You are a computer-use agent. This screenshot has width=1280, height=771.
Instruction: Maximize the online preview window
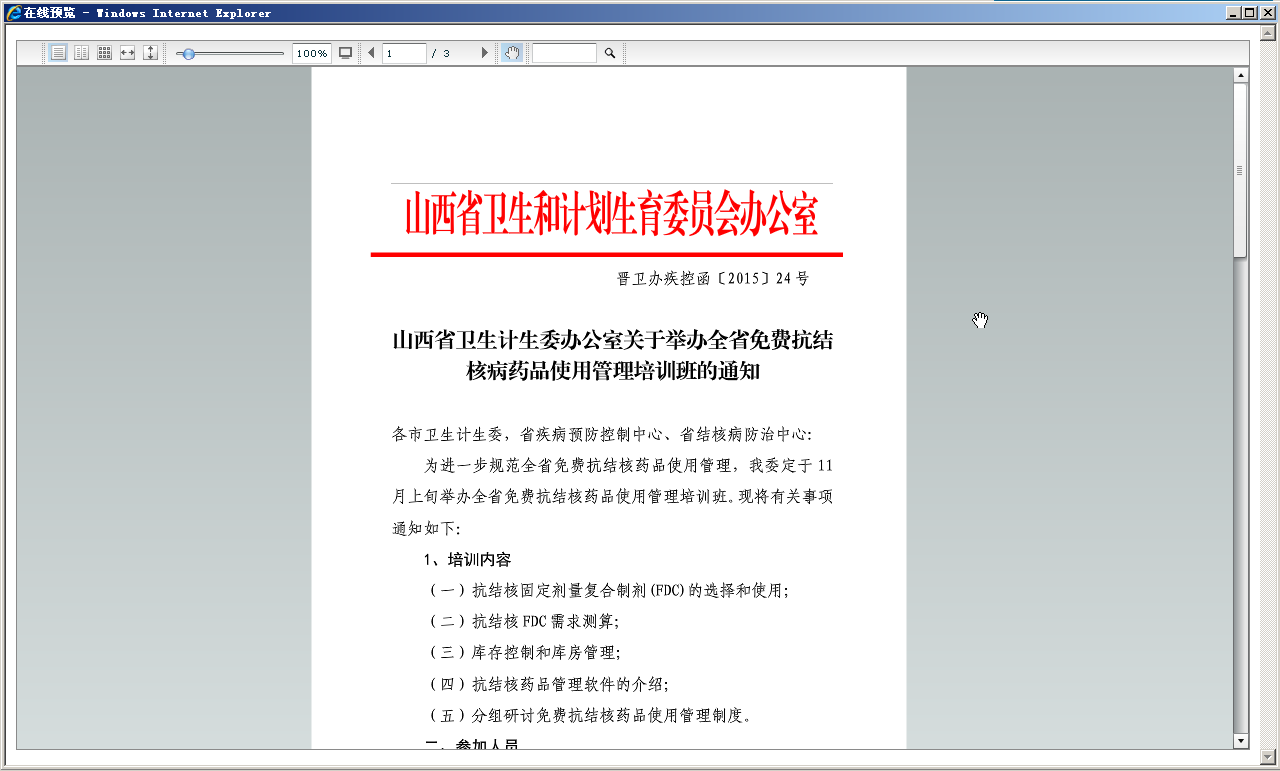point(1249,12)
